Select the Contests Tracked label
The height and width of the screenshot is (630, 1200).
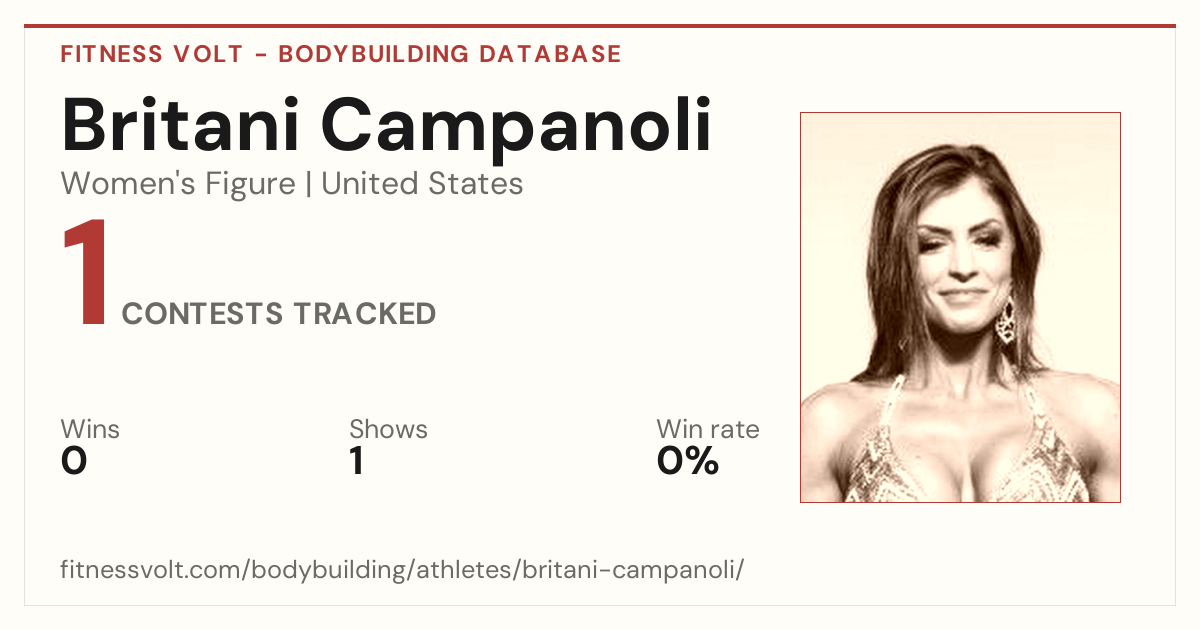click(279, 314)
